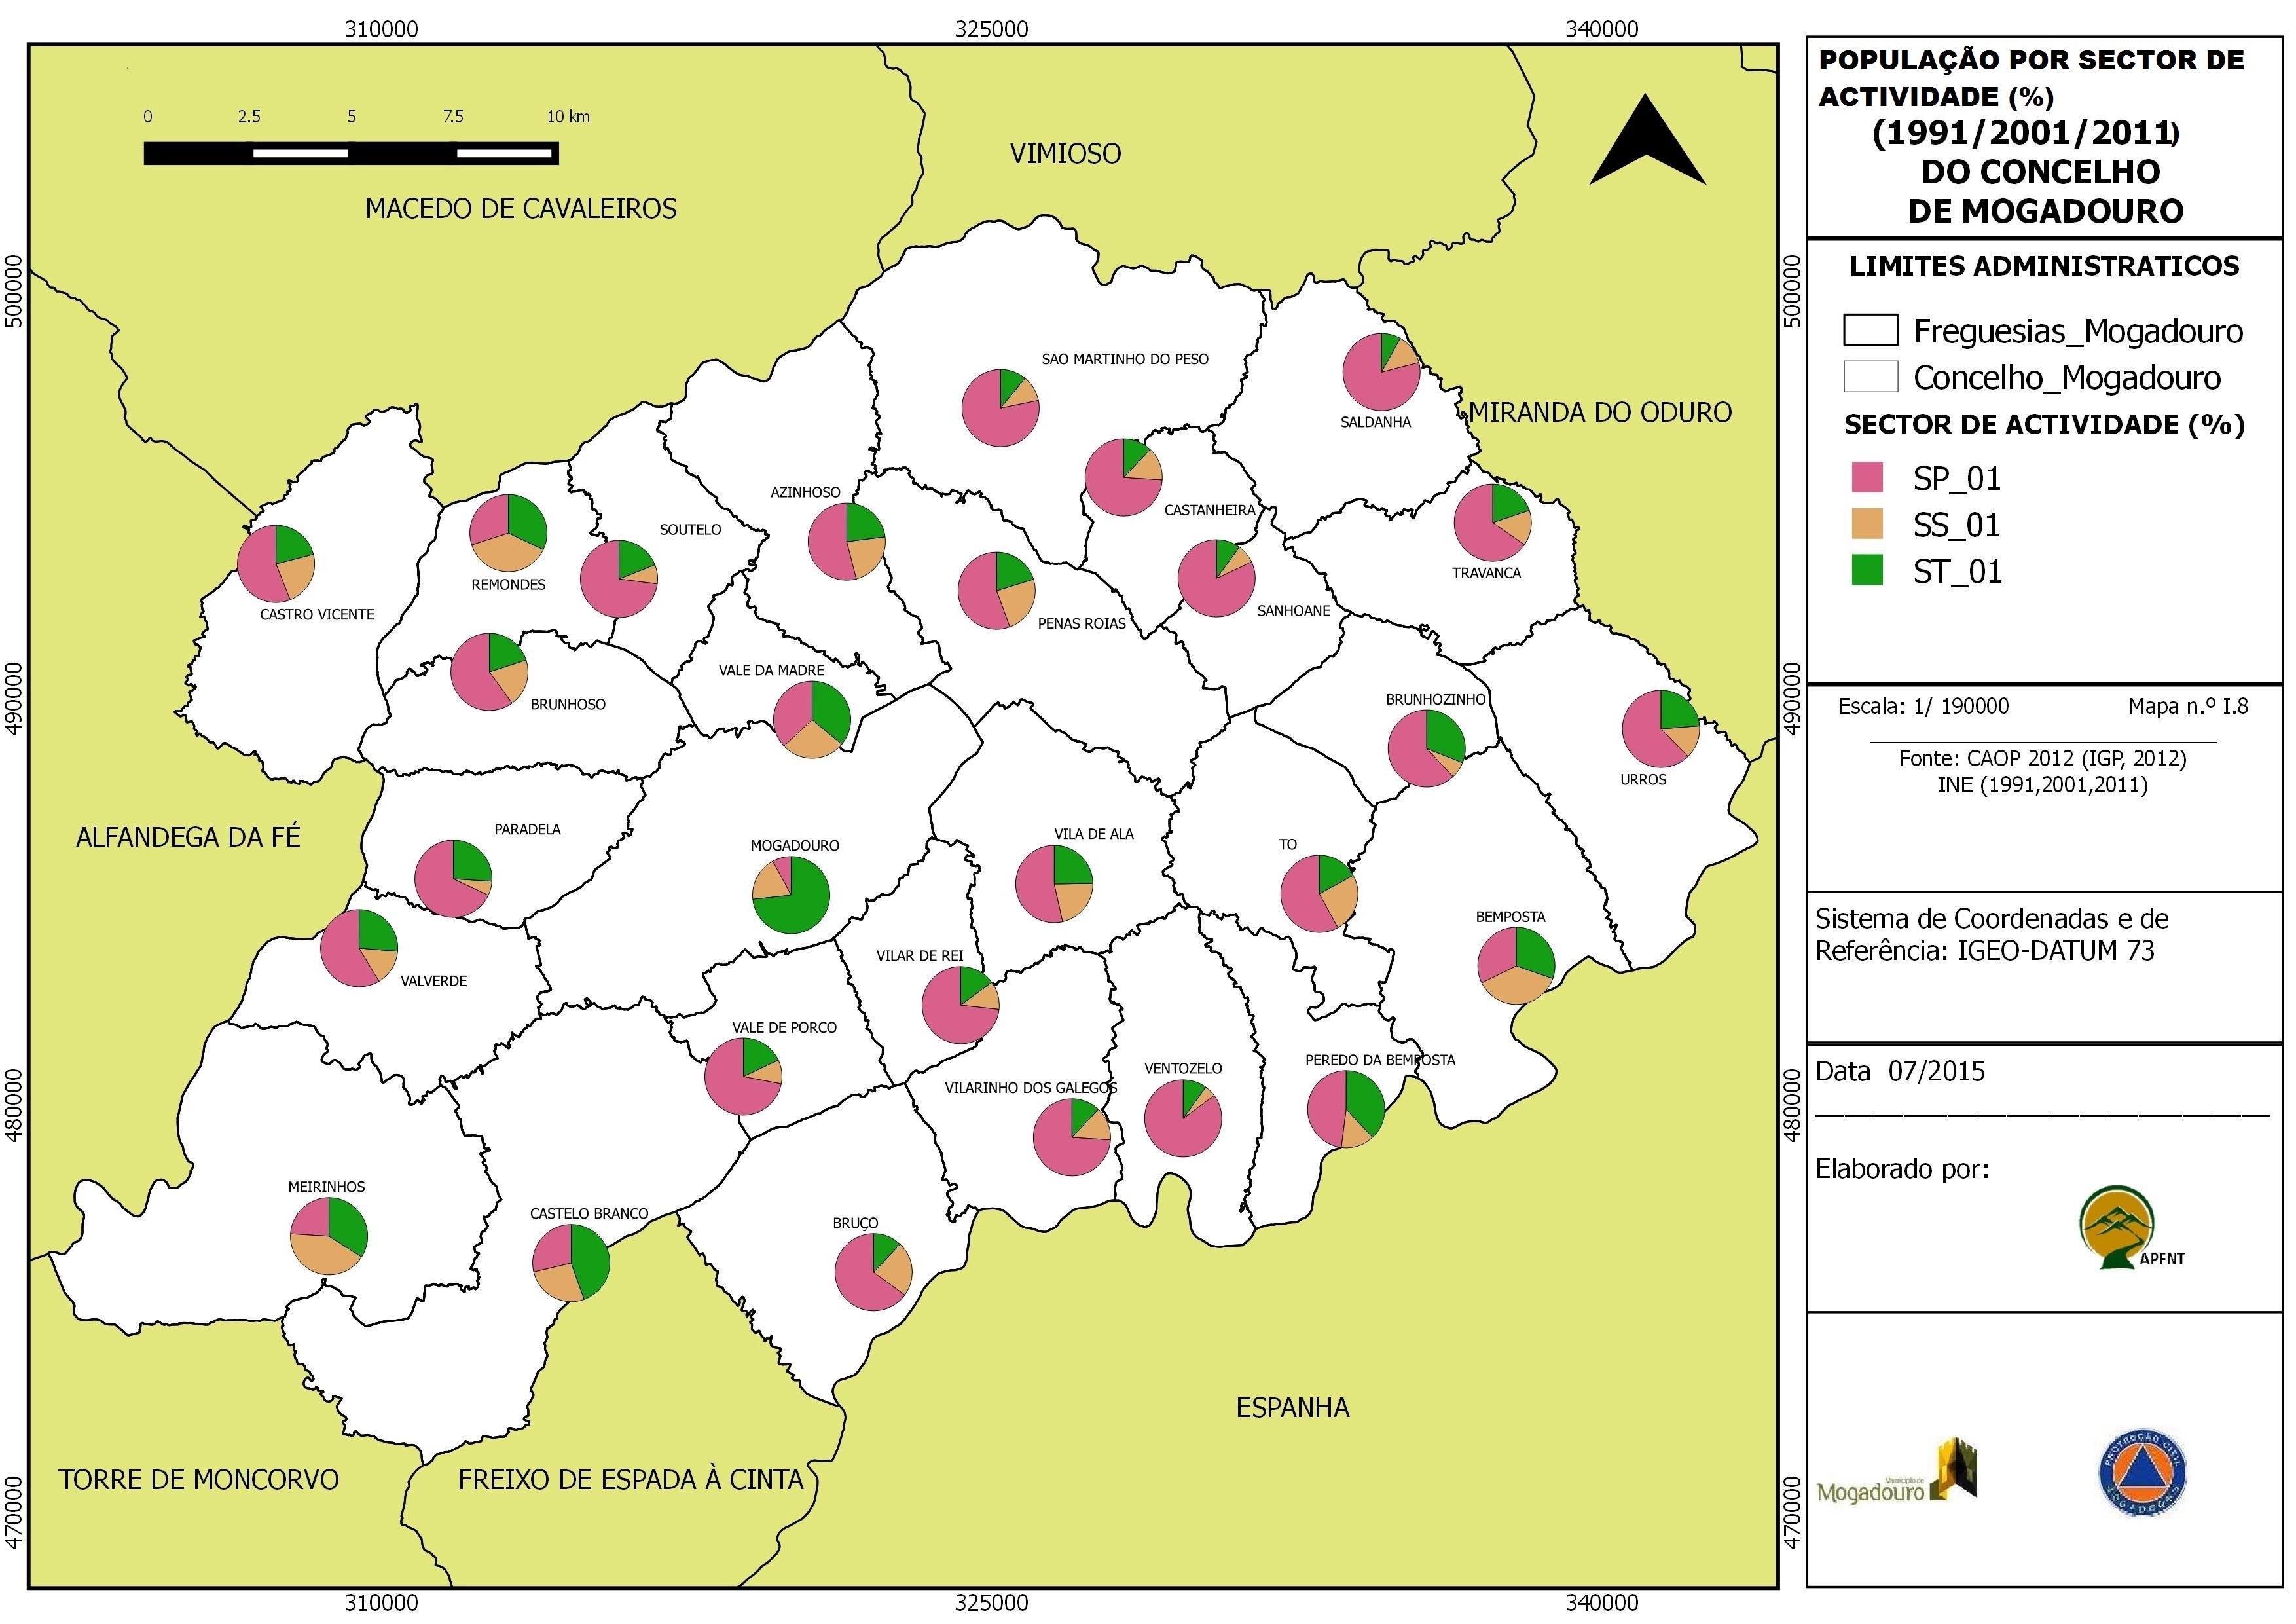Viewport: 2296px width, 1624px height.
Task: Click the 'INE (1991,2001,2011)' source line
Action: pyautogui.click(x=2043, y=784)
